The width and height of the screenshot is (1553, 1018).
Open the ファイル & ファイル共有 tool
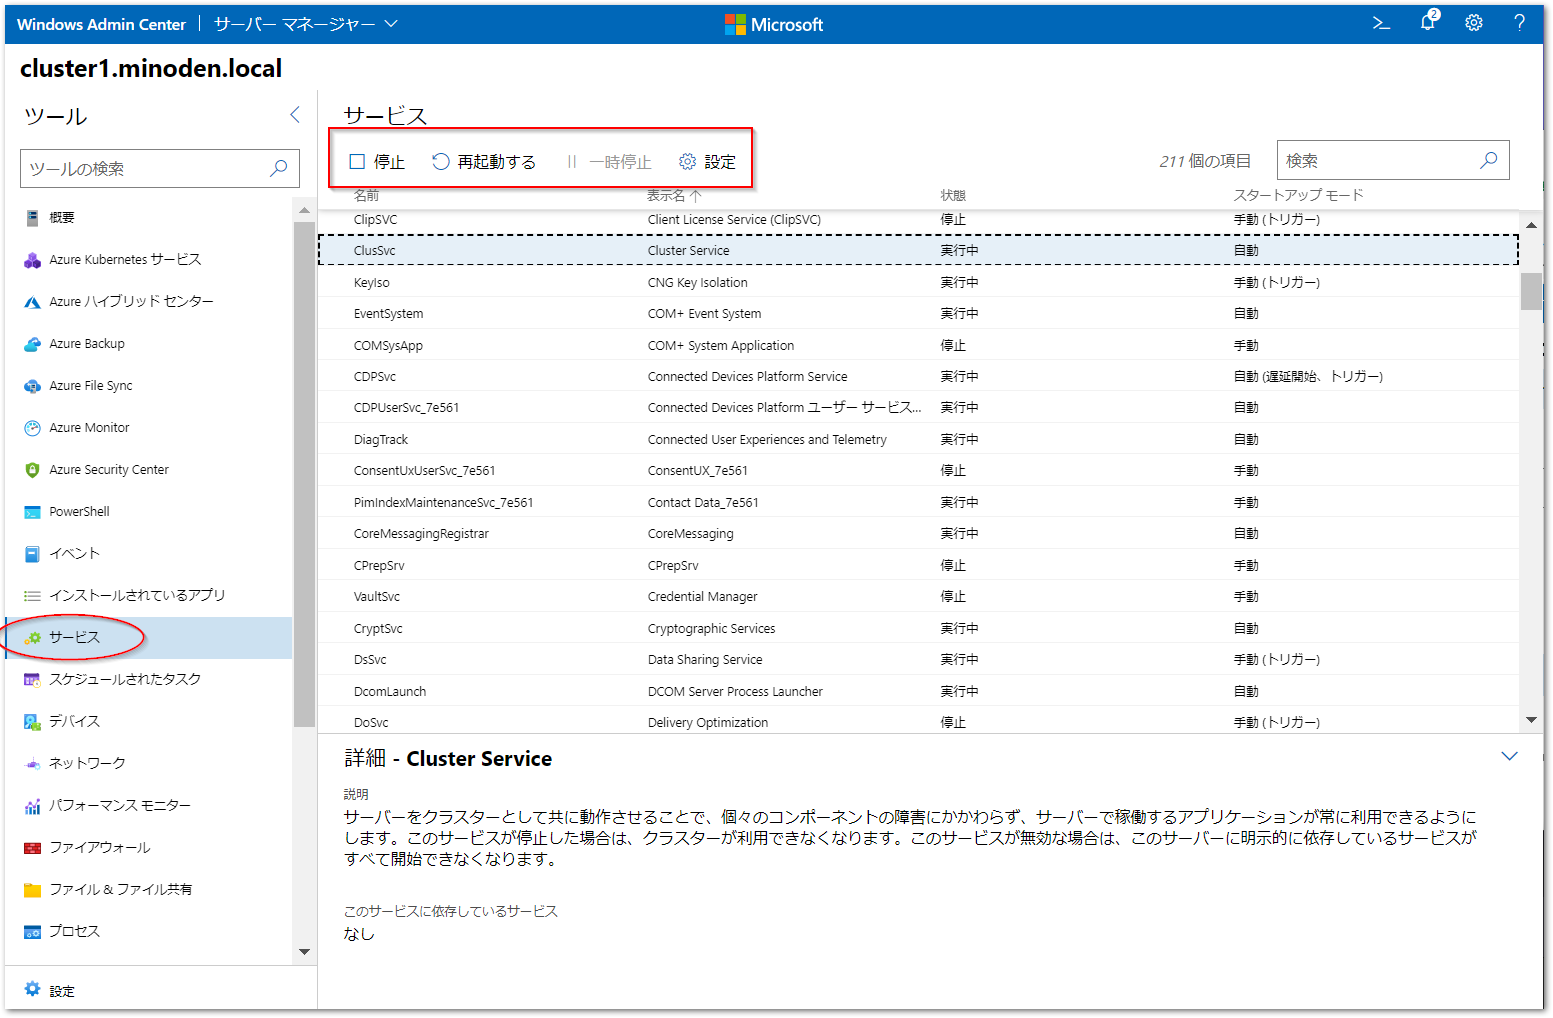(x=120, y=888)
